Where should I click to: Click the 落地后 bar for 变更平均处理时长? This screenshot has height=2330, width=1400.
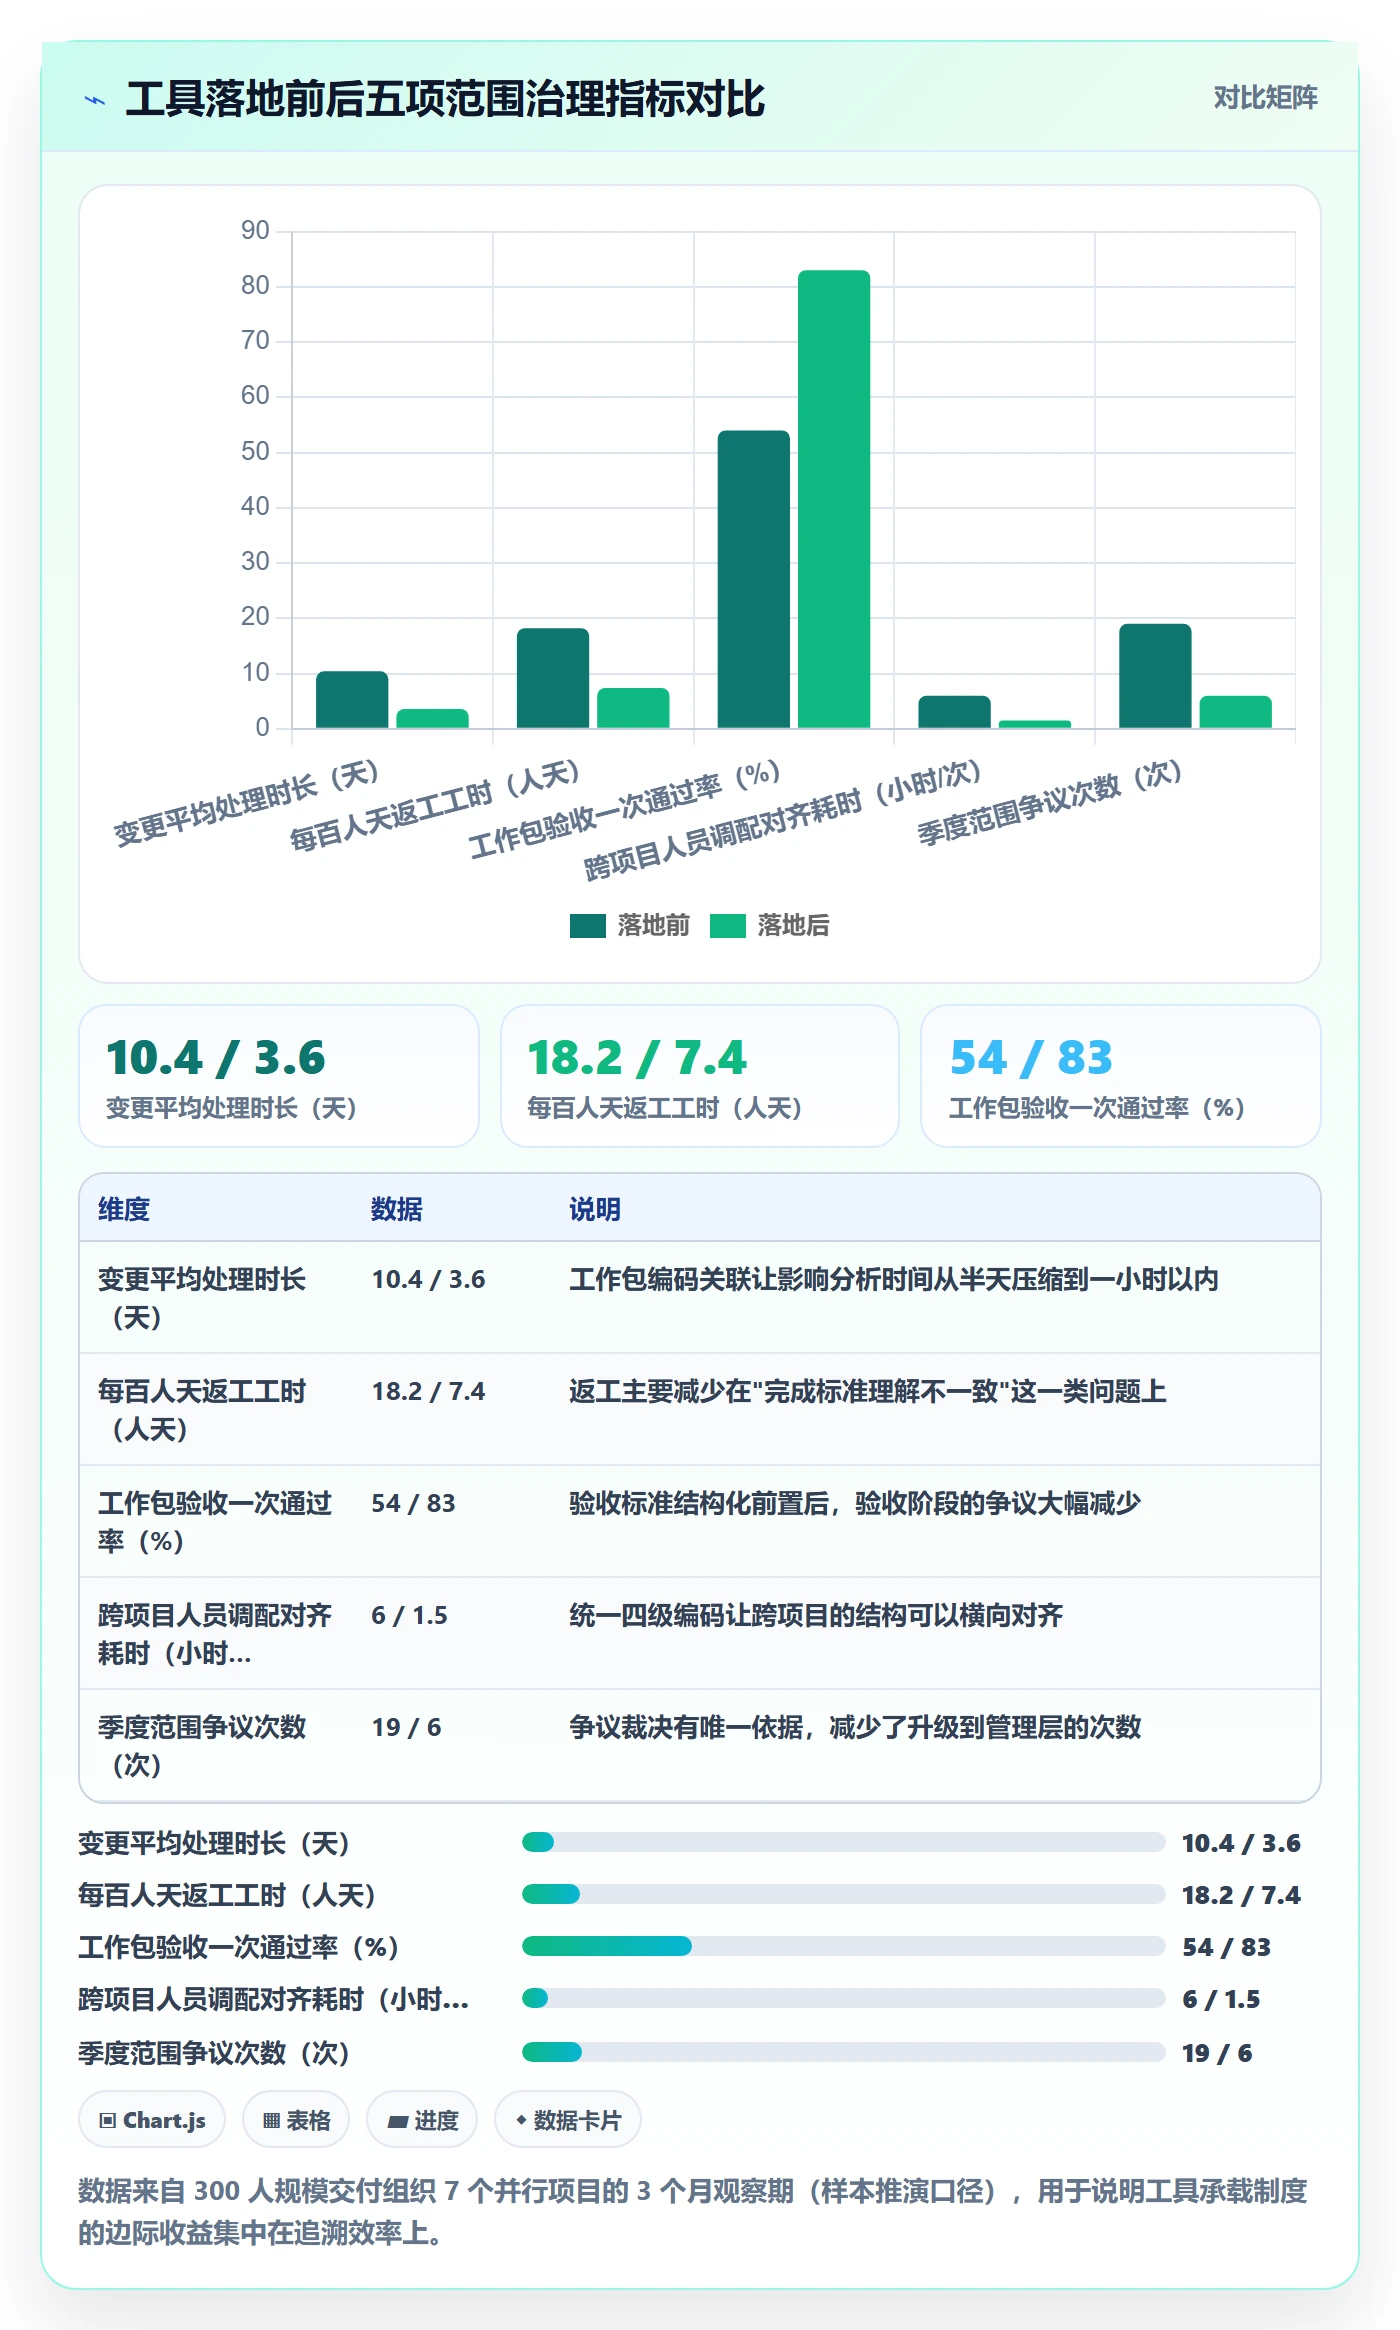coord(432,718)
